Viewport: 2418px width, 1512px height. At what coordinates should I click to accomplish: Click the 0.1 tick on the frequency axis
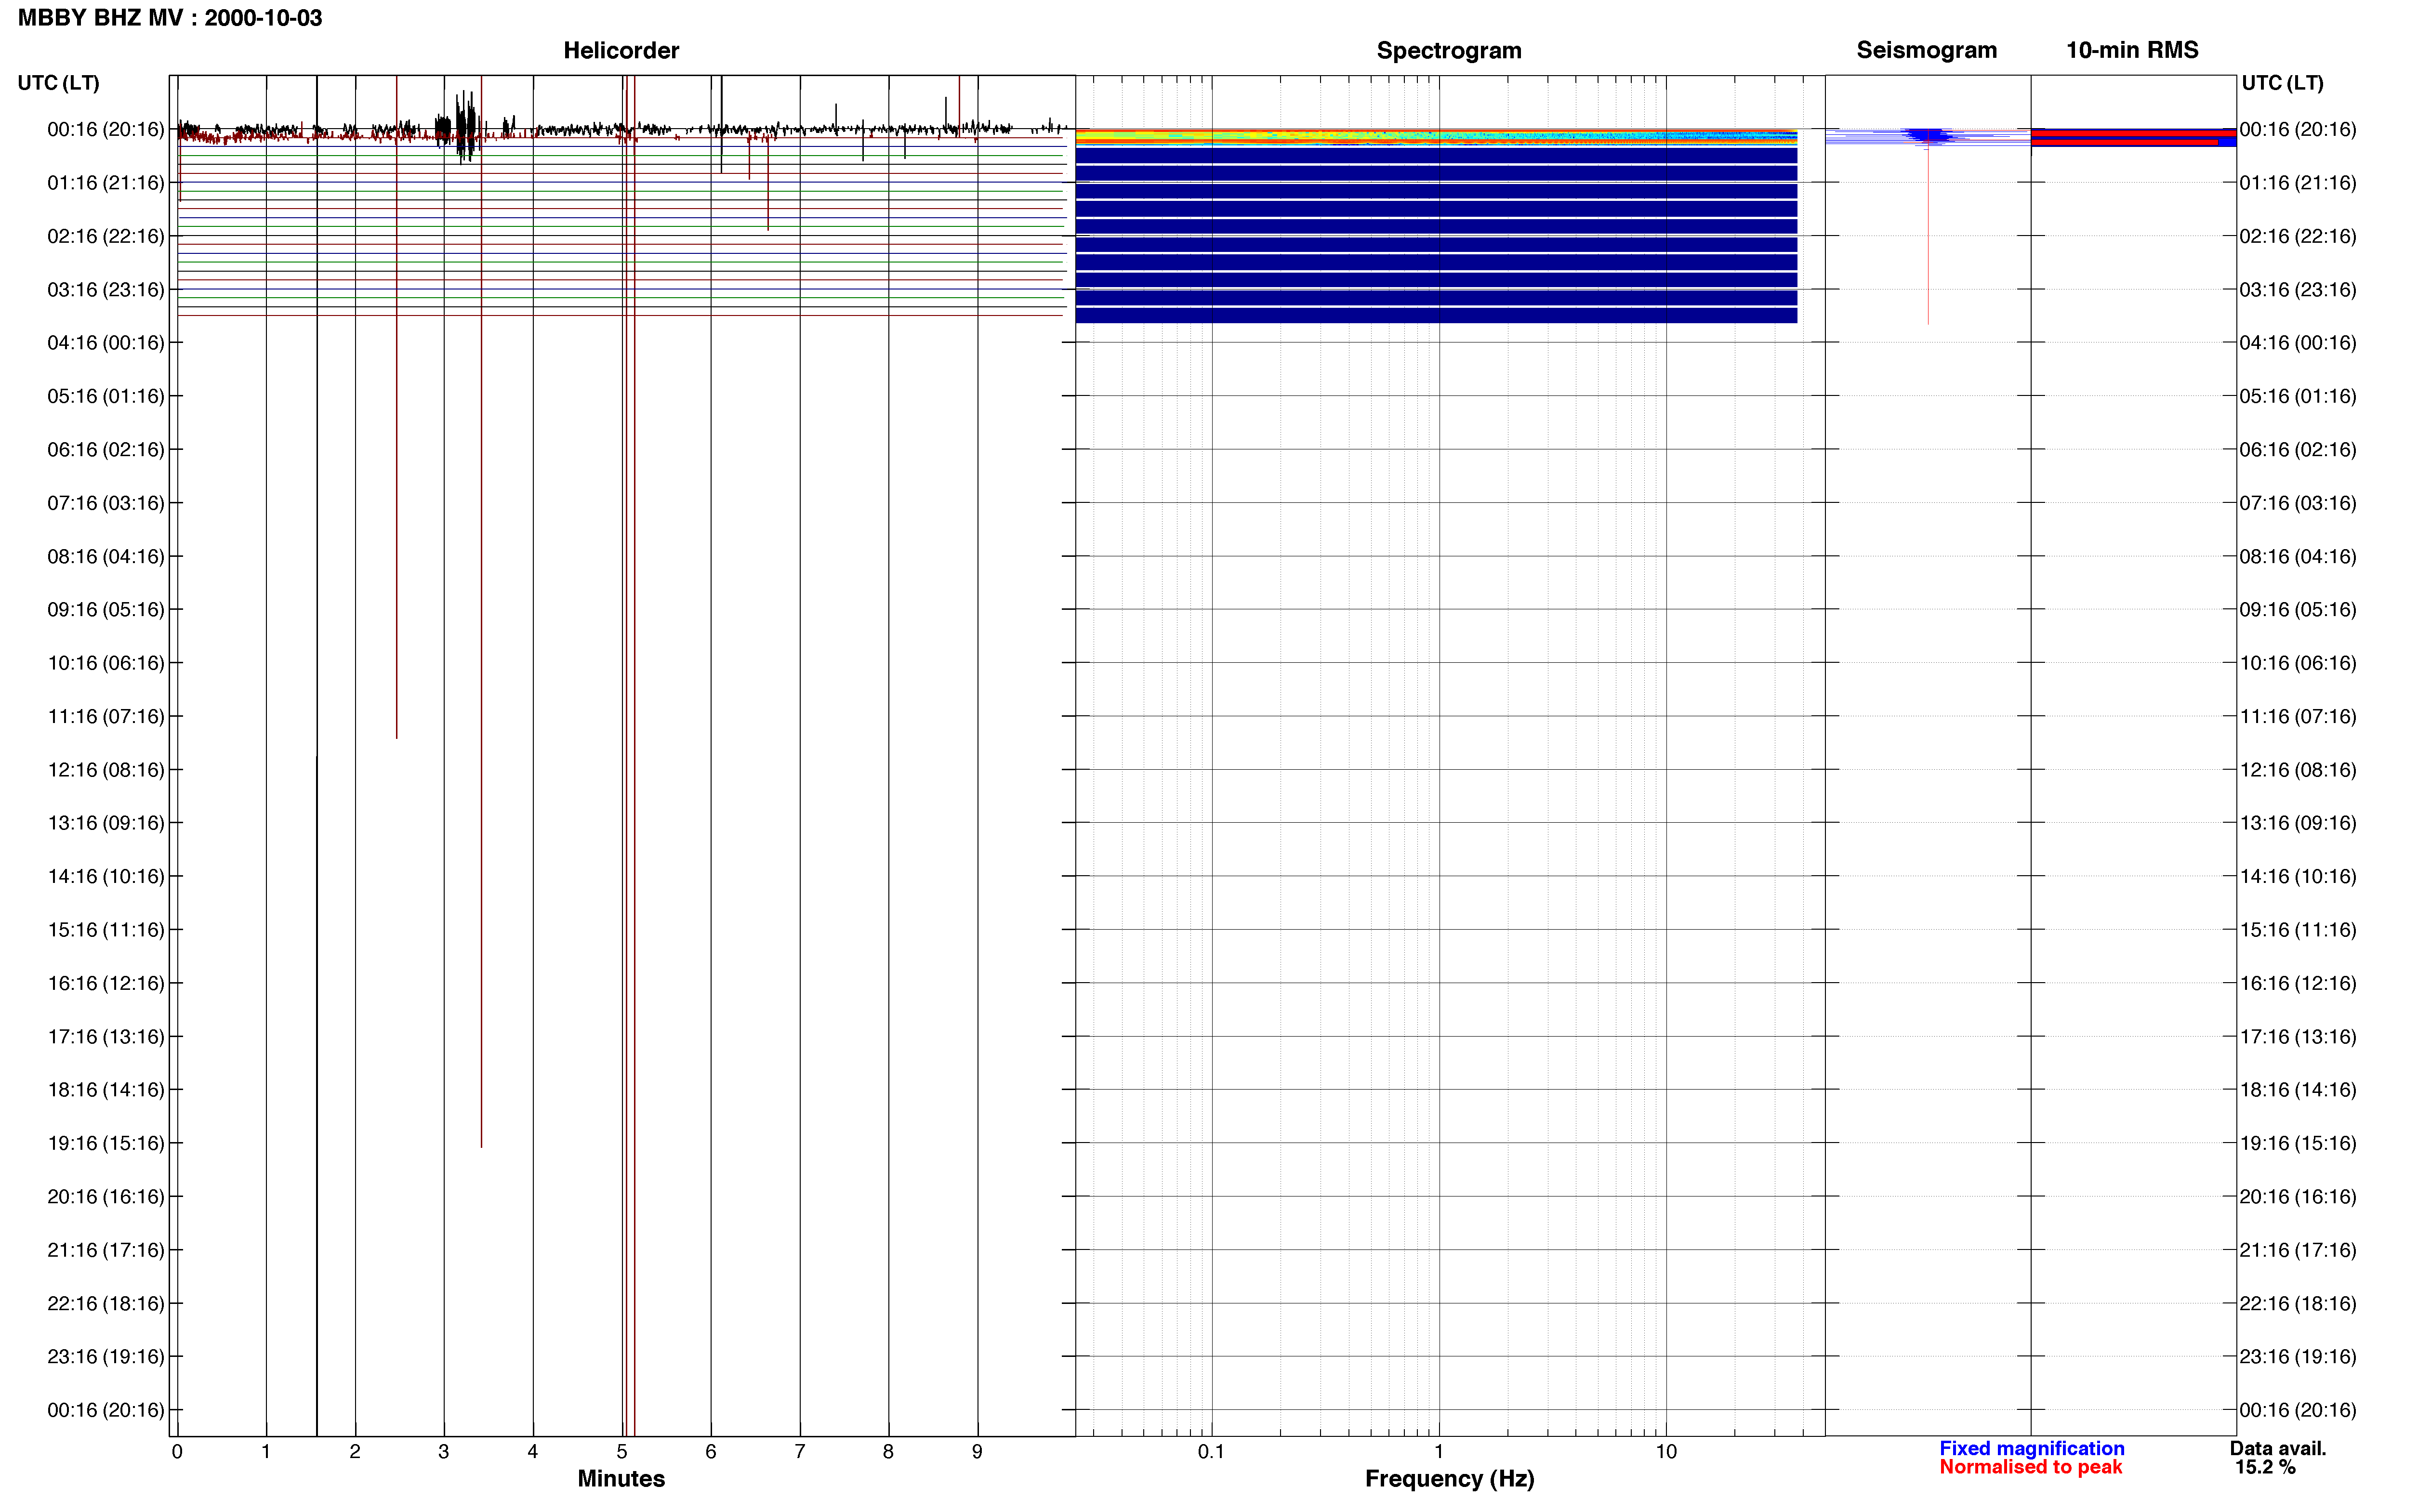[x=1211, y=1451]
